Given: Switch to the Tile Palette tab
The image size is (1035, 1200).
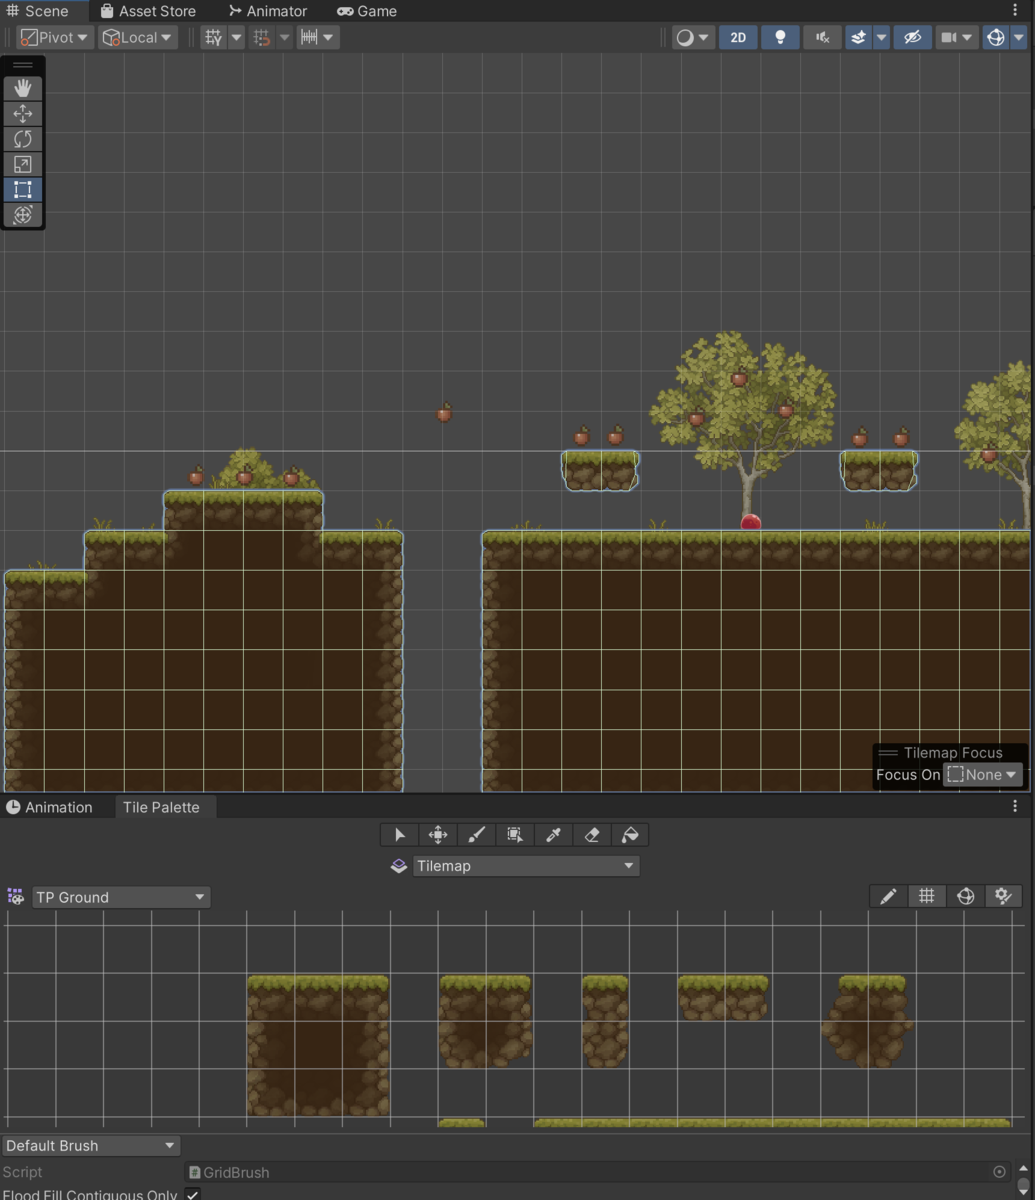Looking at the screenshot, I should (x=161, y=807).
